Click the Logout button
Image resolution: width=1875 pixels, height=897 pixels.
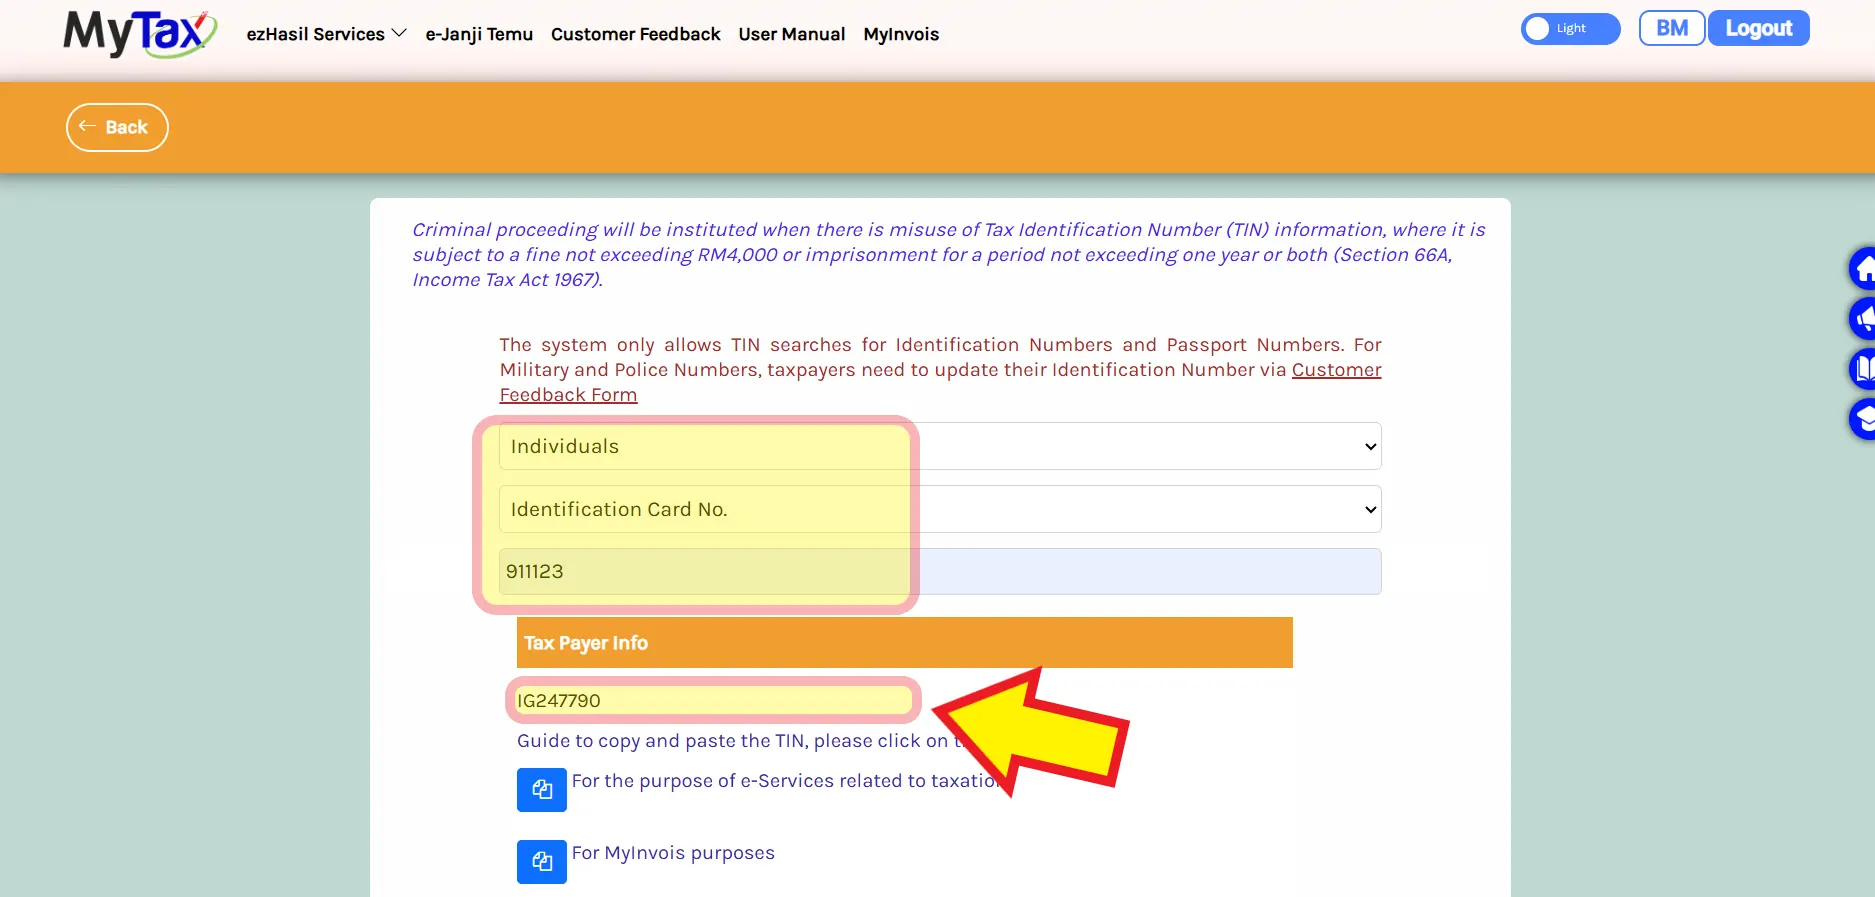pyautogui.click(x=1758, y=28)
